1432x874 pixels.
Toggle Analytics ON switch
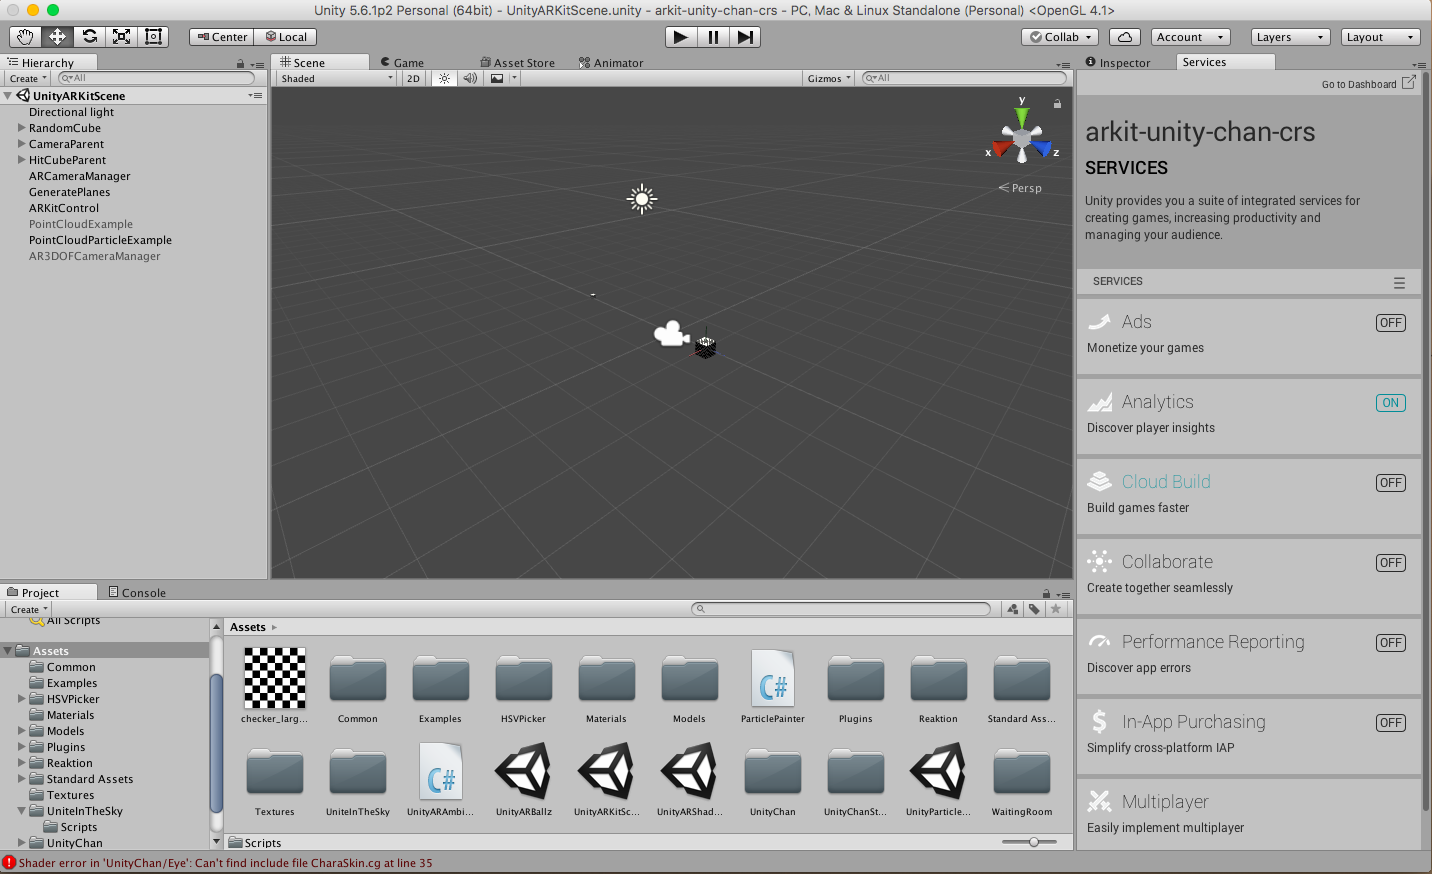(1390, 403)
